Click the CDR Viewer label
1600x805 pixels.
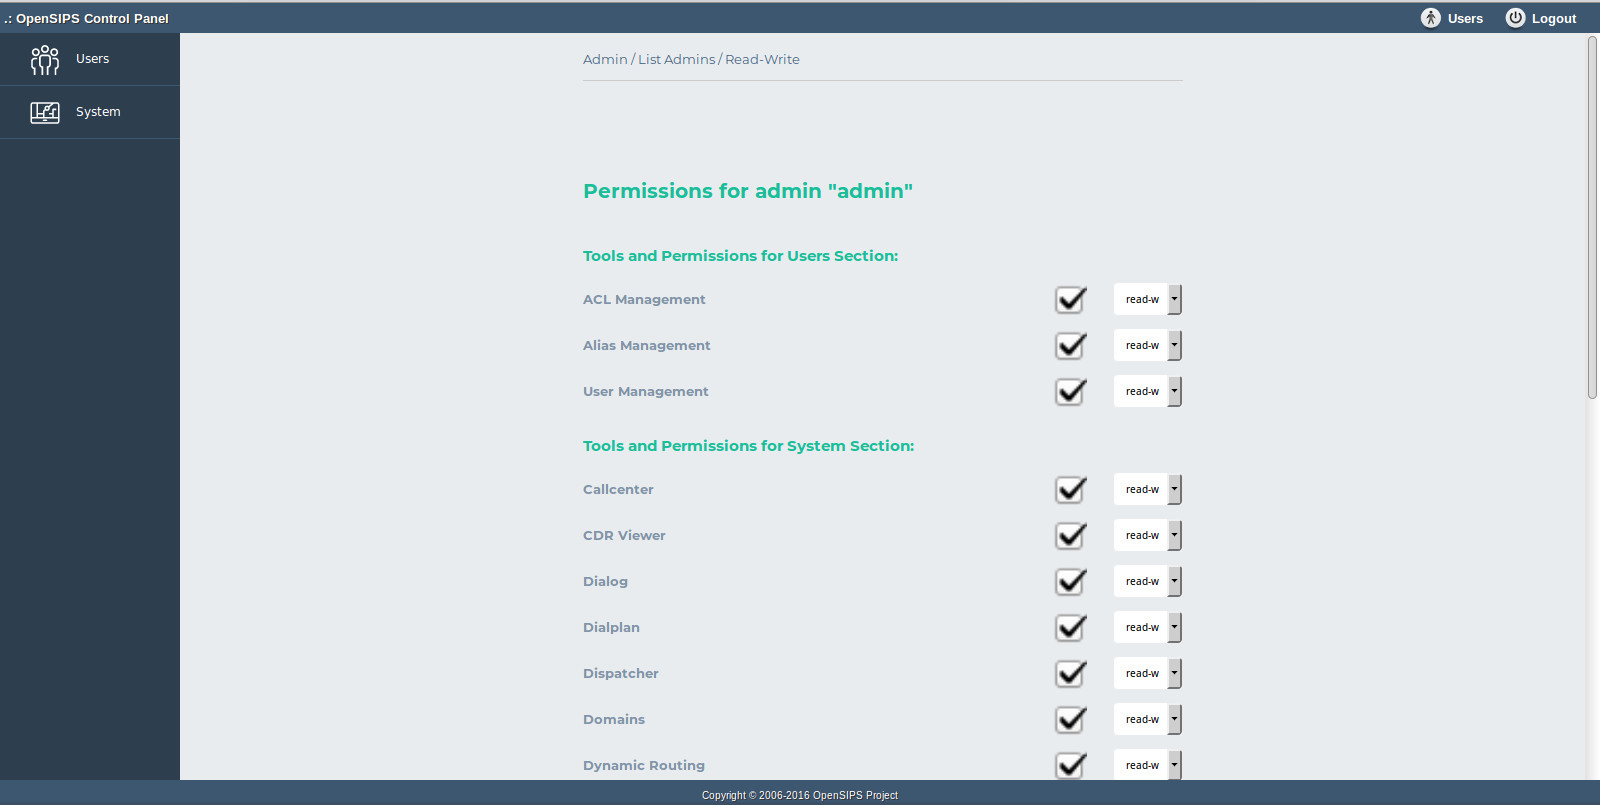[624, 535]
